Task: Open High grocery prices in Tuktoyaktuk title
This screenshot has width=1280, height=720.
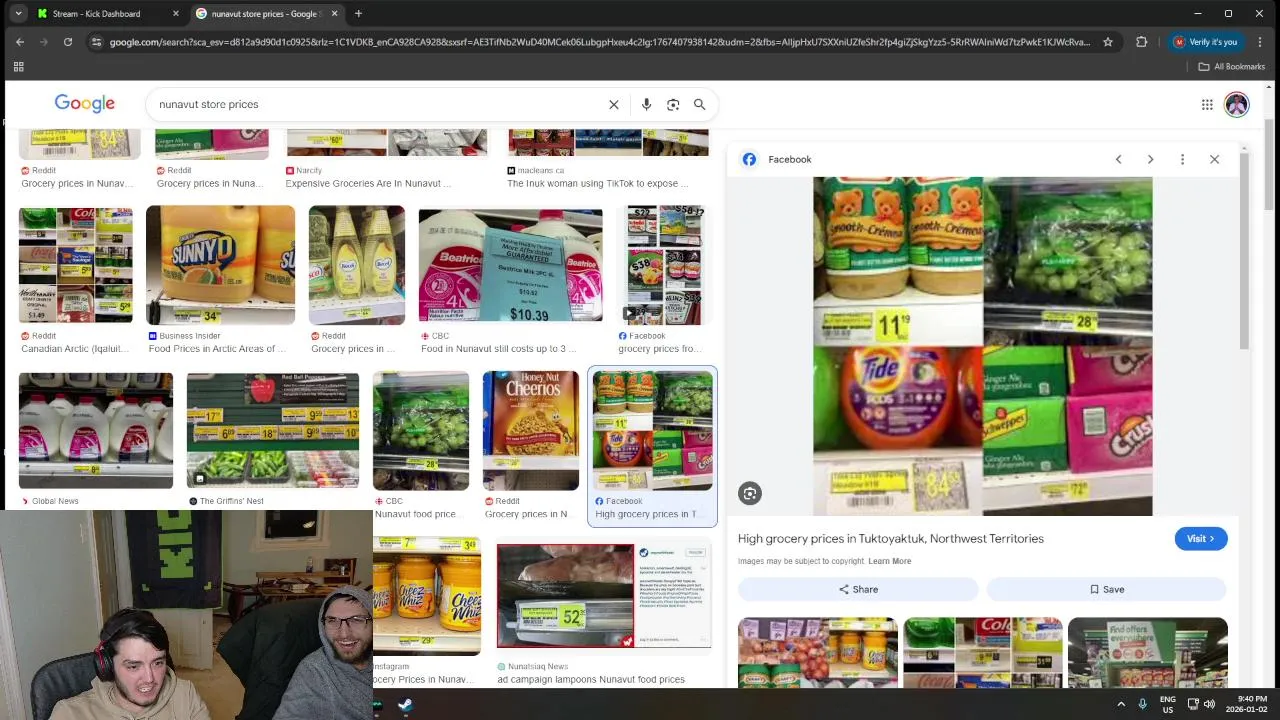Action: pos(890,538)
